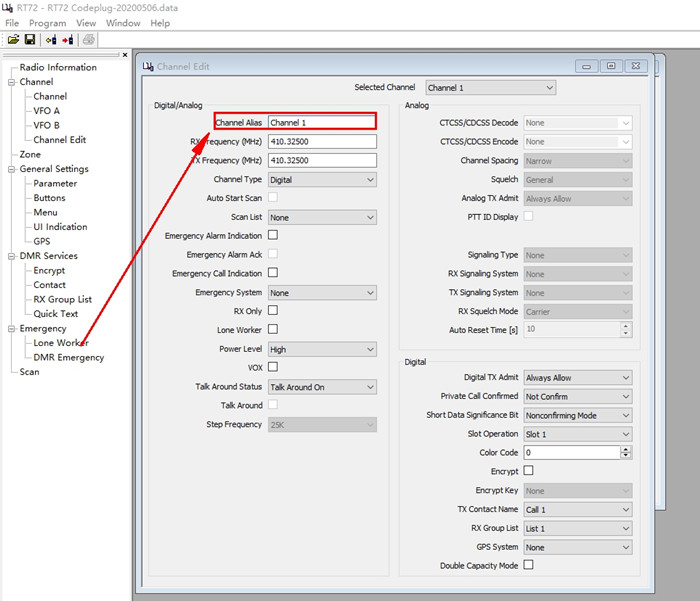Select Scan in the tree
Viewport: 700px width, 601px height.
pos(29,372)
